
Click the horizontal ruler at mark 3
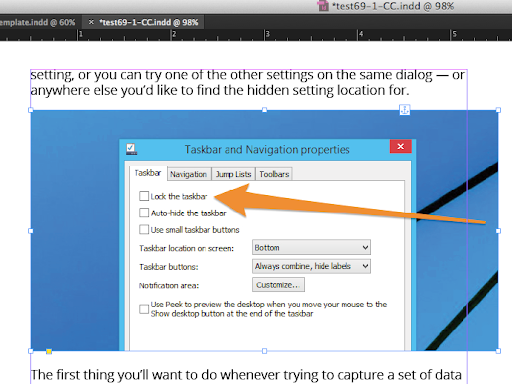pyautogui.click(x=266, y=35)
